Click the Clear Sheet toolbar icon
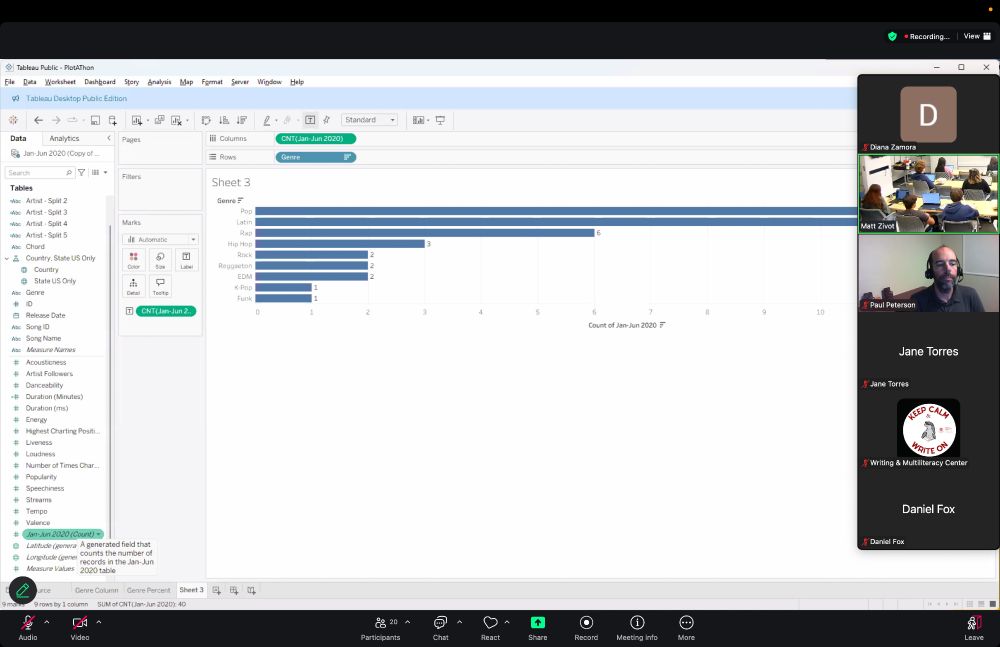1000x647 pixels. (177, 120)
